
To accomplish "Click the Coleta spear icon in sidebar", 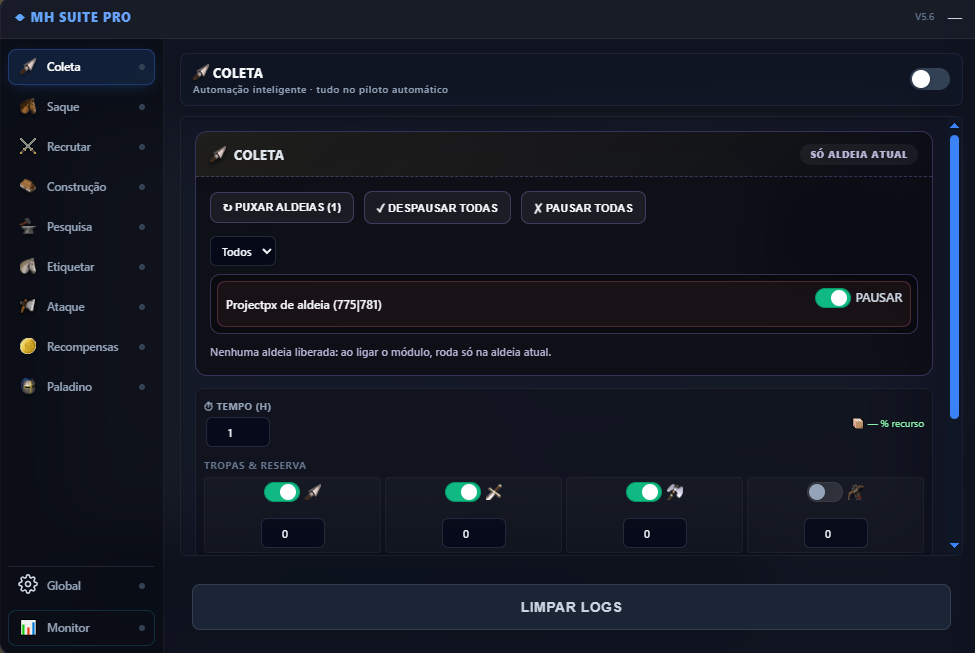I will click(28, 67).
